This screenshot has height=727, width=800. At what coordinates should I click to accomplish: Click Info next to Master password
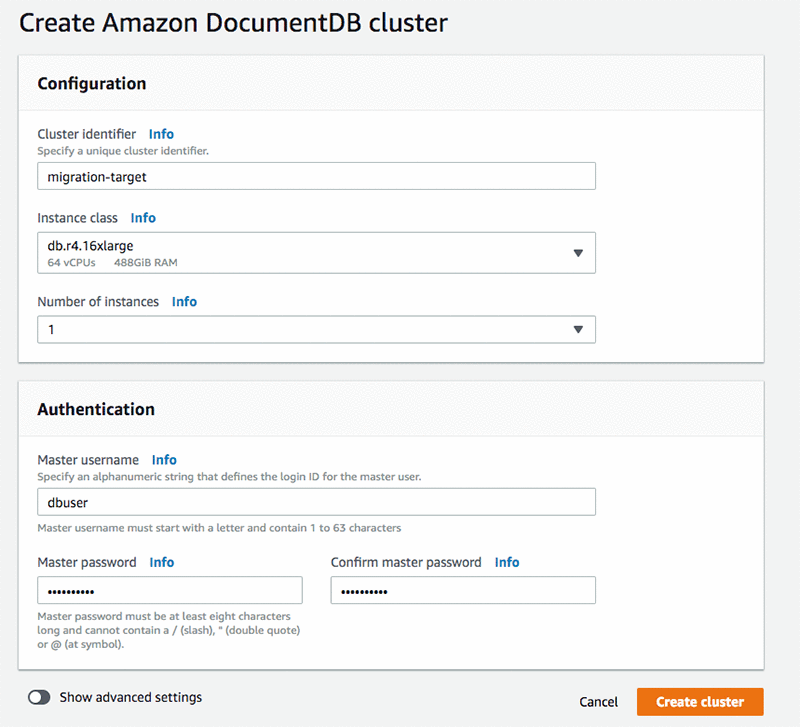pyautogui.click(x=162, y=563)
